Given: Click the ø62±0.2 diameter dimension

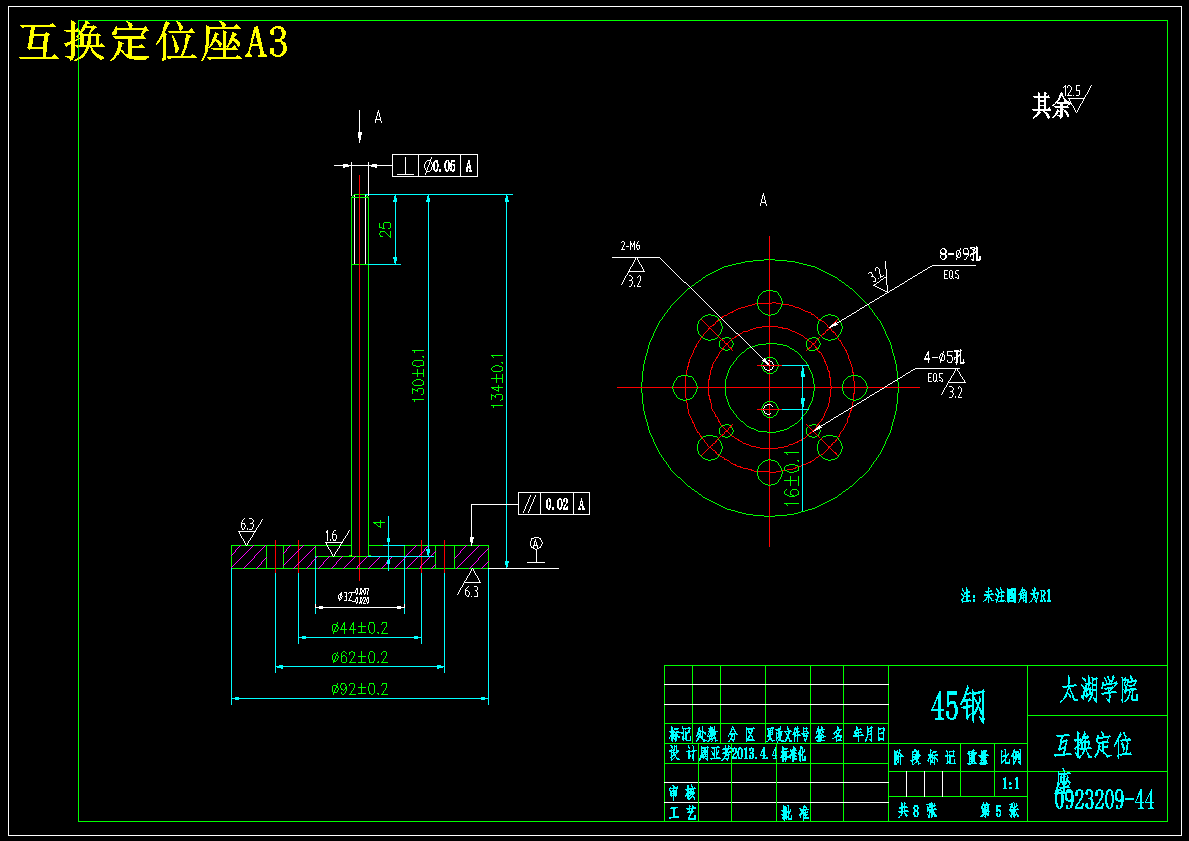Looking at the screenshot, I should click(x=359, y=657).
